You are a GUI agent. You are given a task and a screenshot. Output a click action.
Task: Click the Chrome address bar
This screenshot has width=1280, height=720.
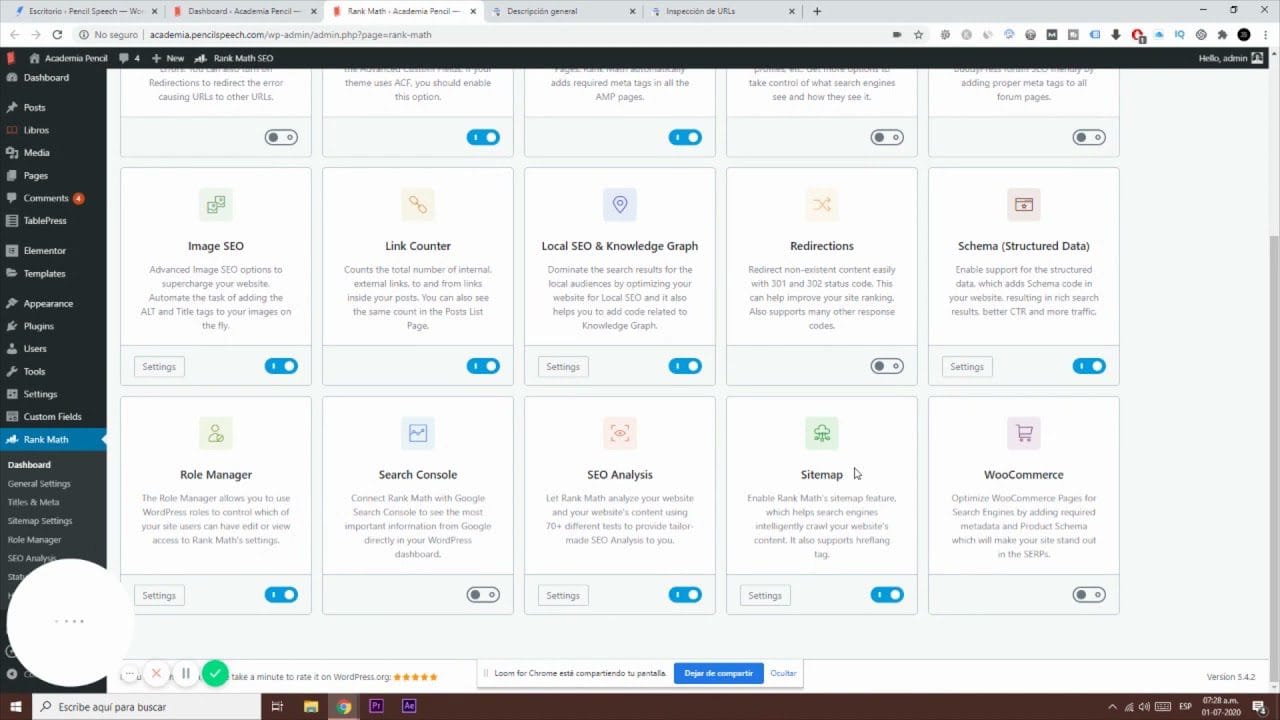(480, 34)
